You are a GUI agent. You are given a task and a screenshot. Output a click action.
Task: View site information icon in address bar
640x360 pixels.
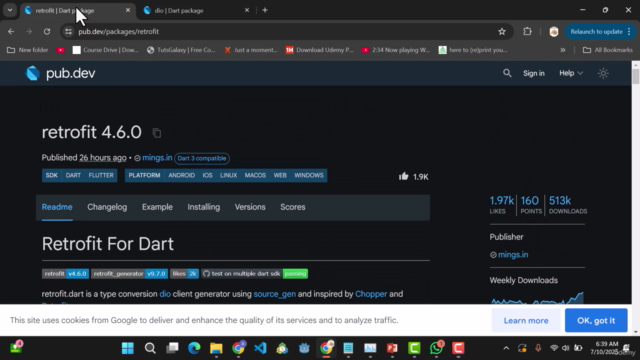68,31
